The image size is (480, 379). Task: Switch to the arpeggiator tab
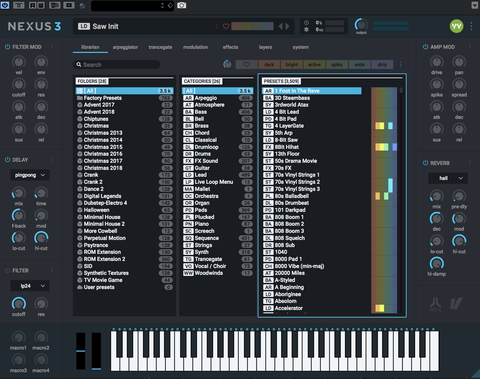[125, 47]
